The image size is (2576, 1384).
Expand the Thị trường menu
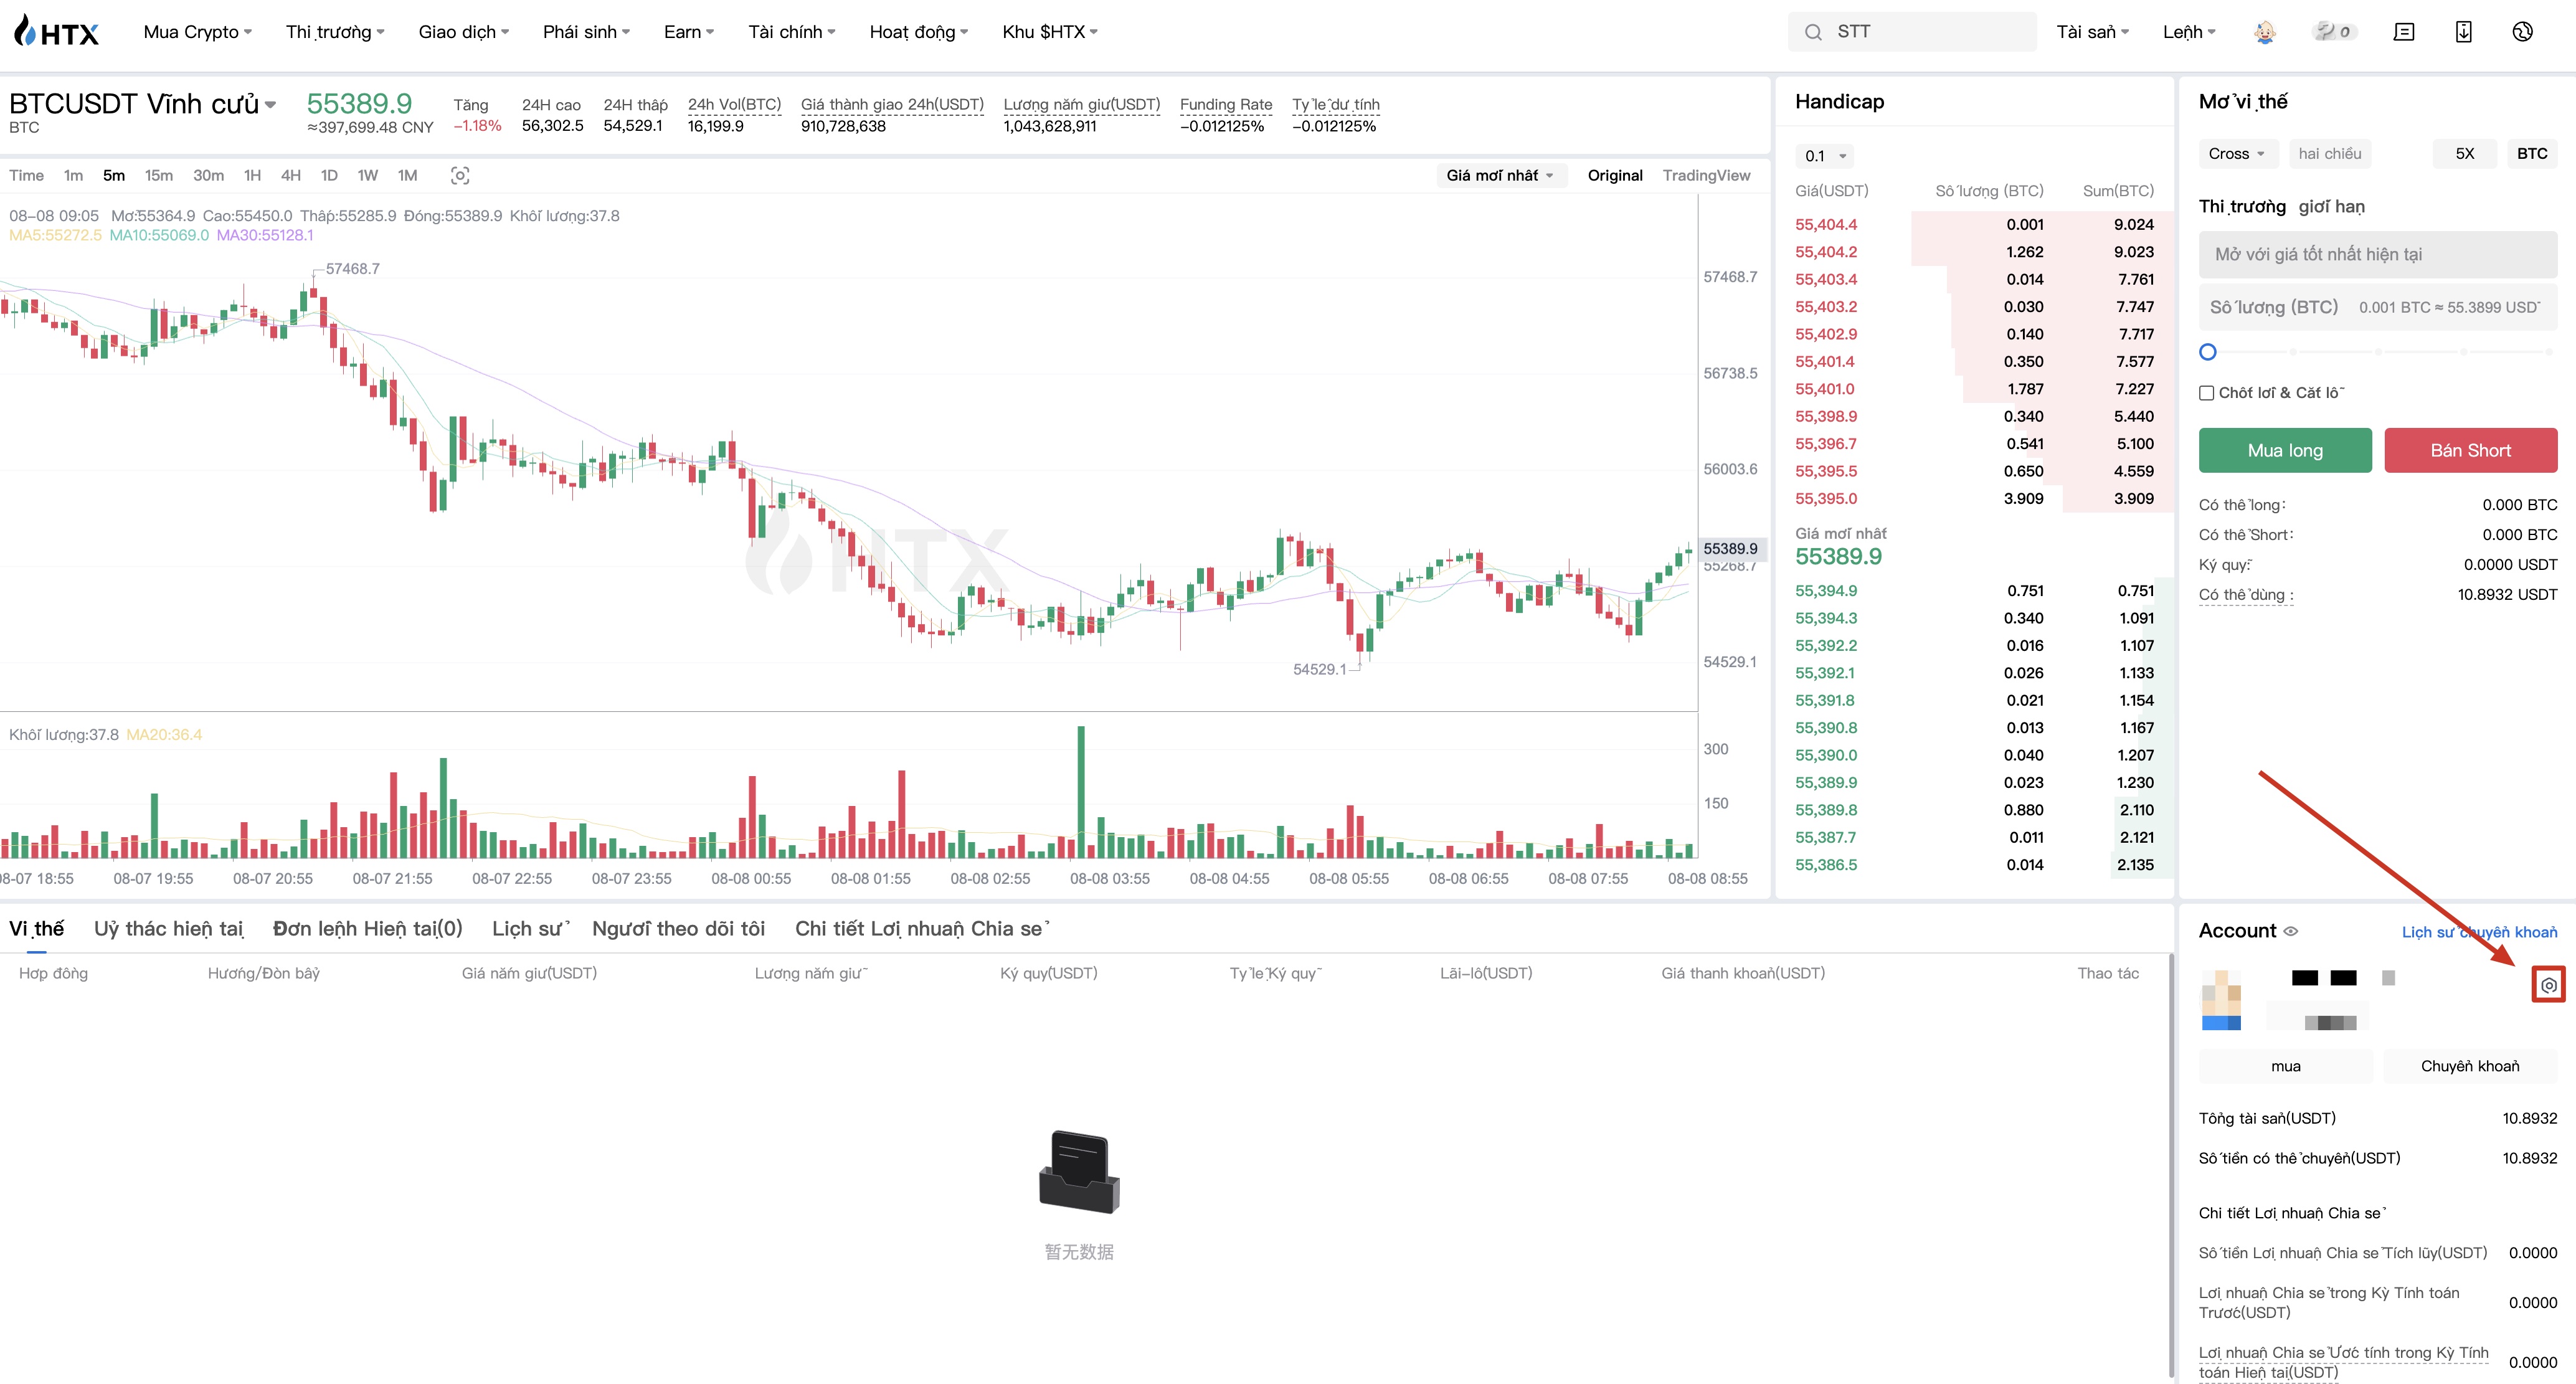[335, 32]
